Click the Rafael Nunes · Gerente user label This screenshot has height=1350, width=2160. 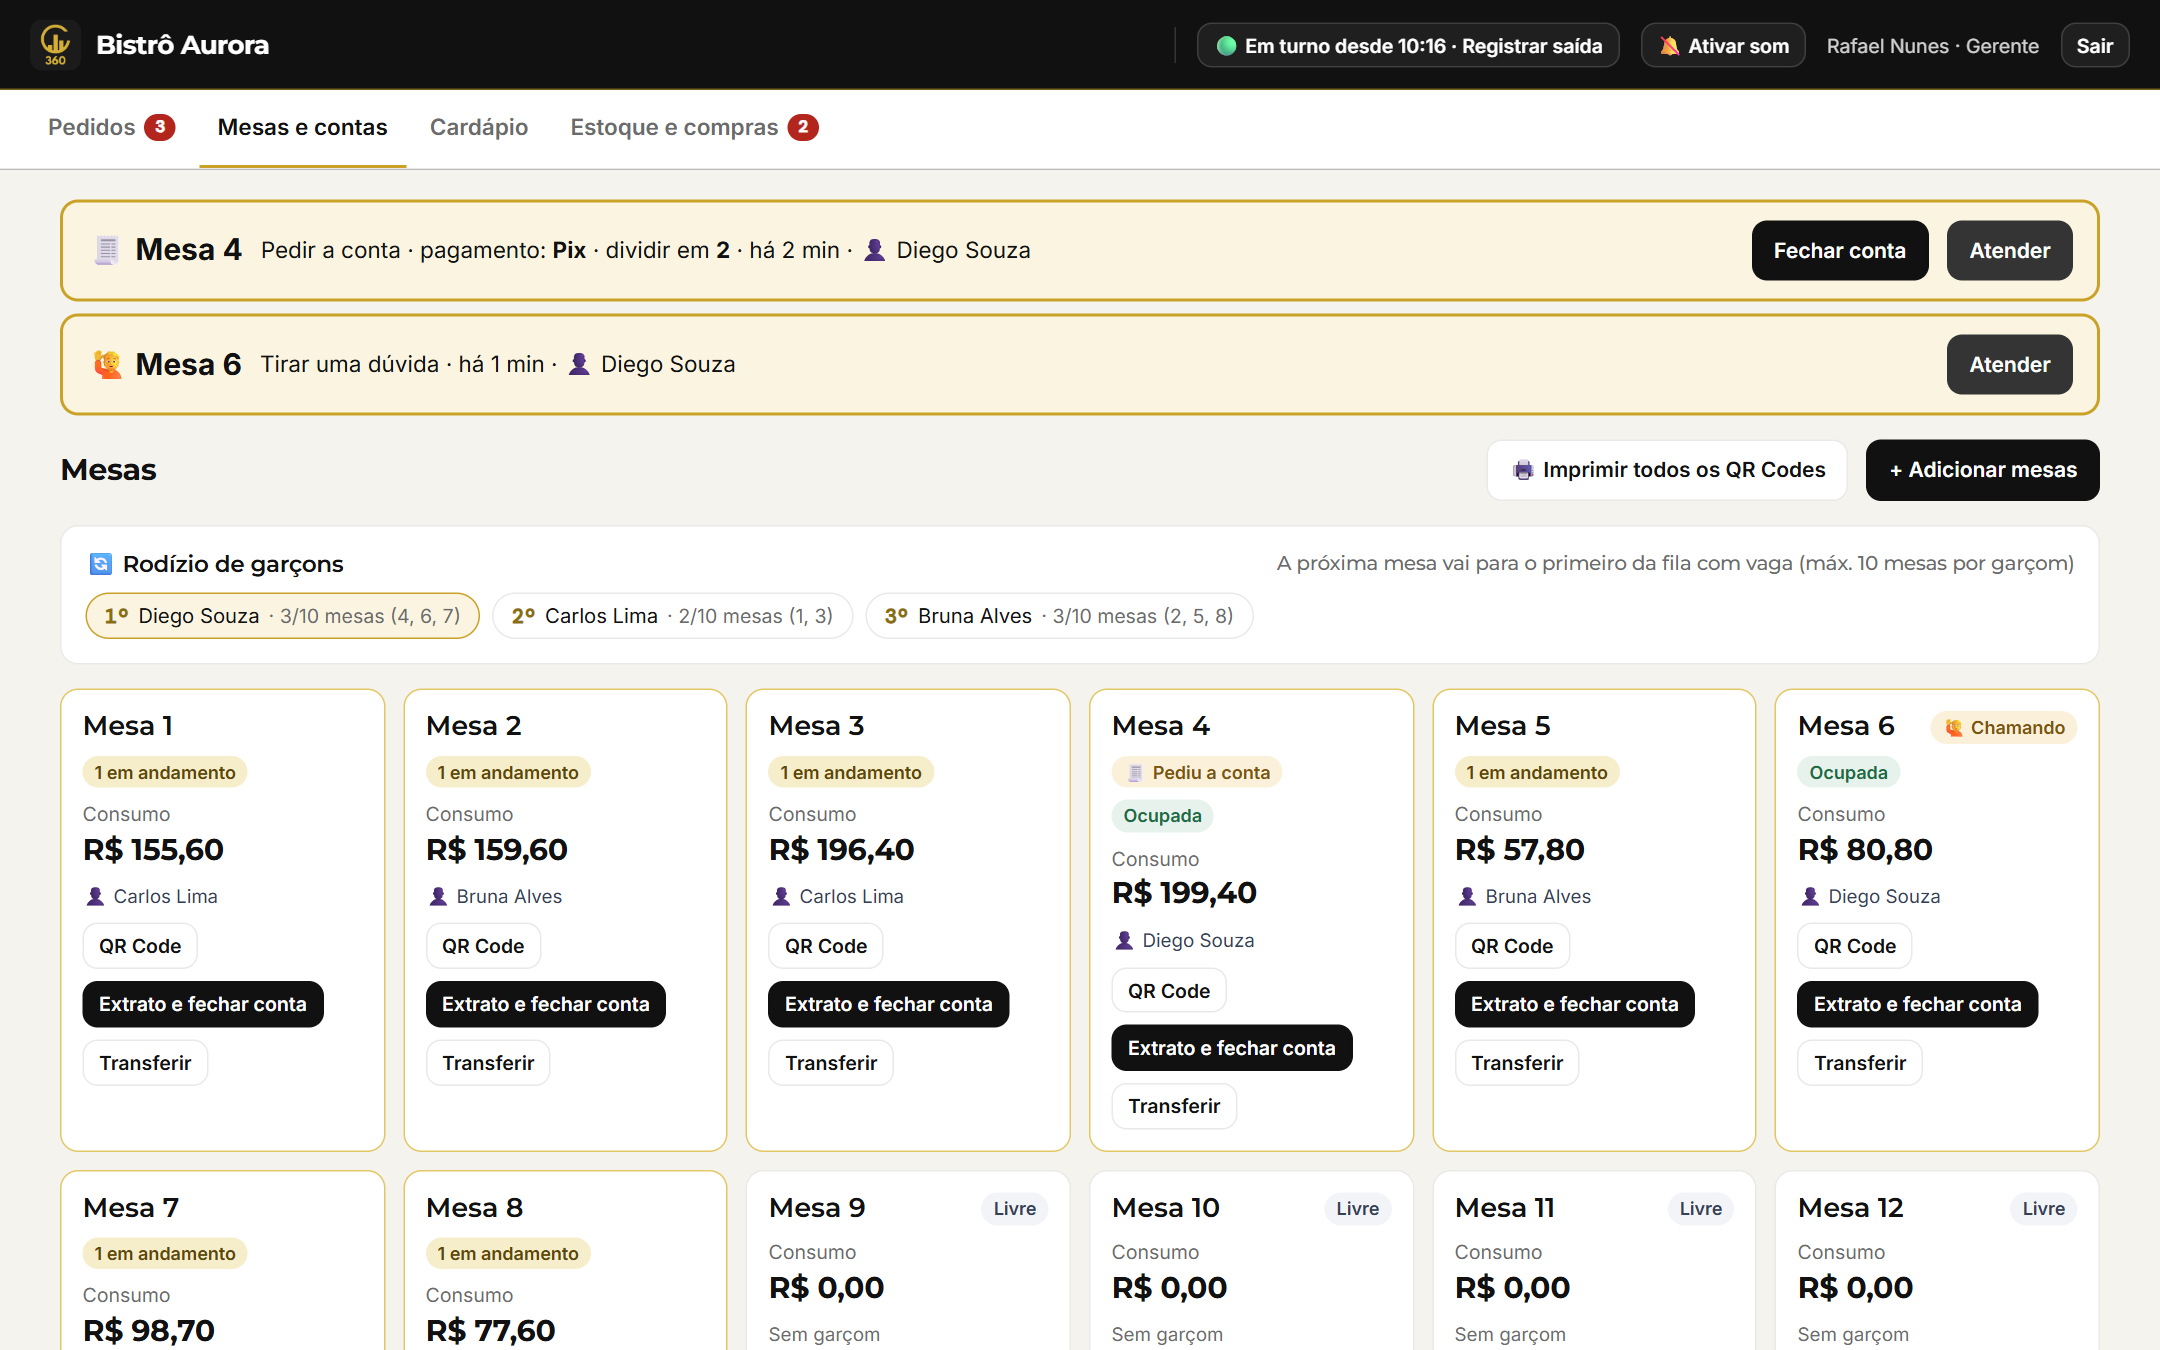(x=1933, y=46)
